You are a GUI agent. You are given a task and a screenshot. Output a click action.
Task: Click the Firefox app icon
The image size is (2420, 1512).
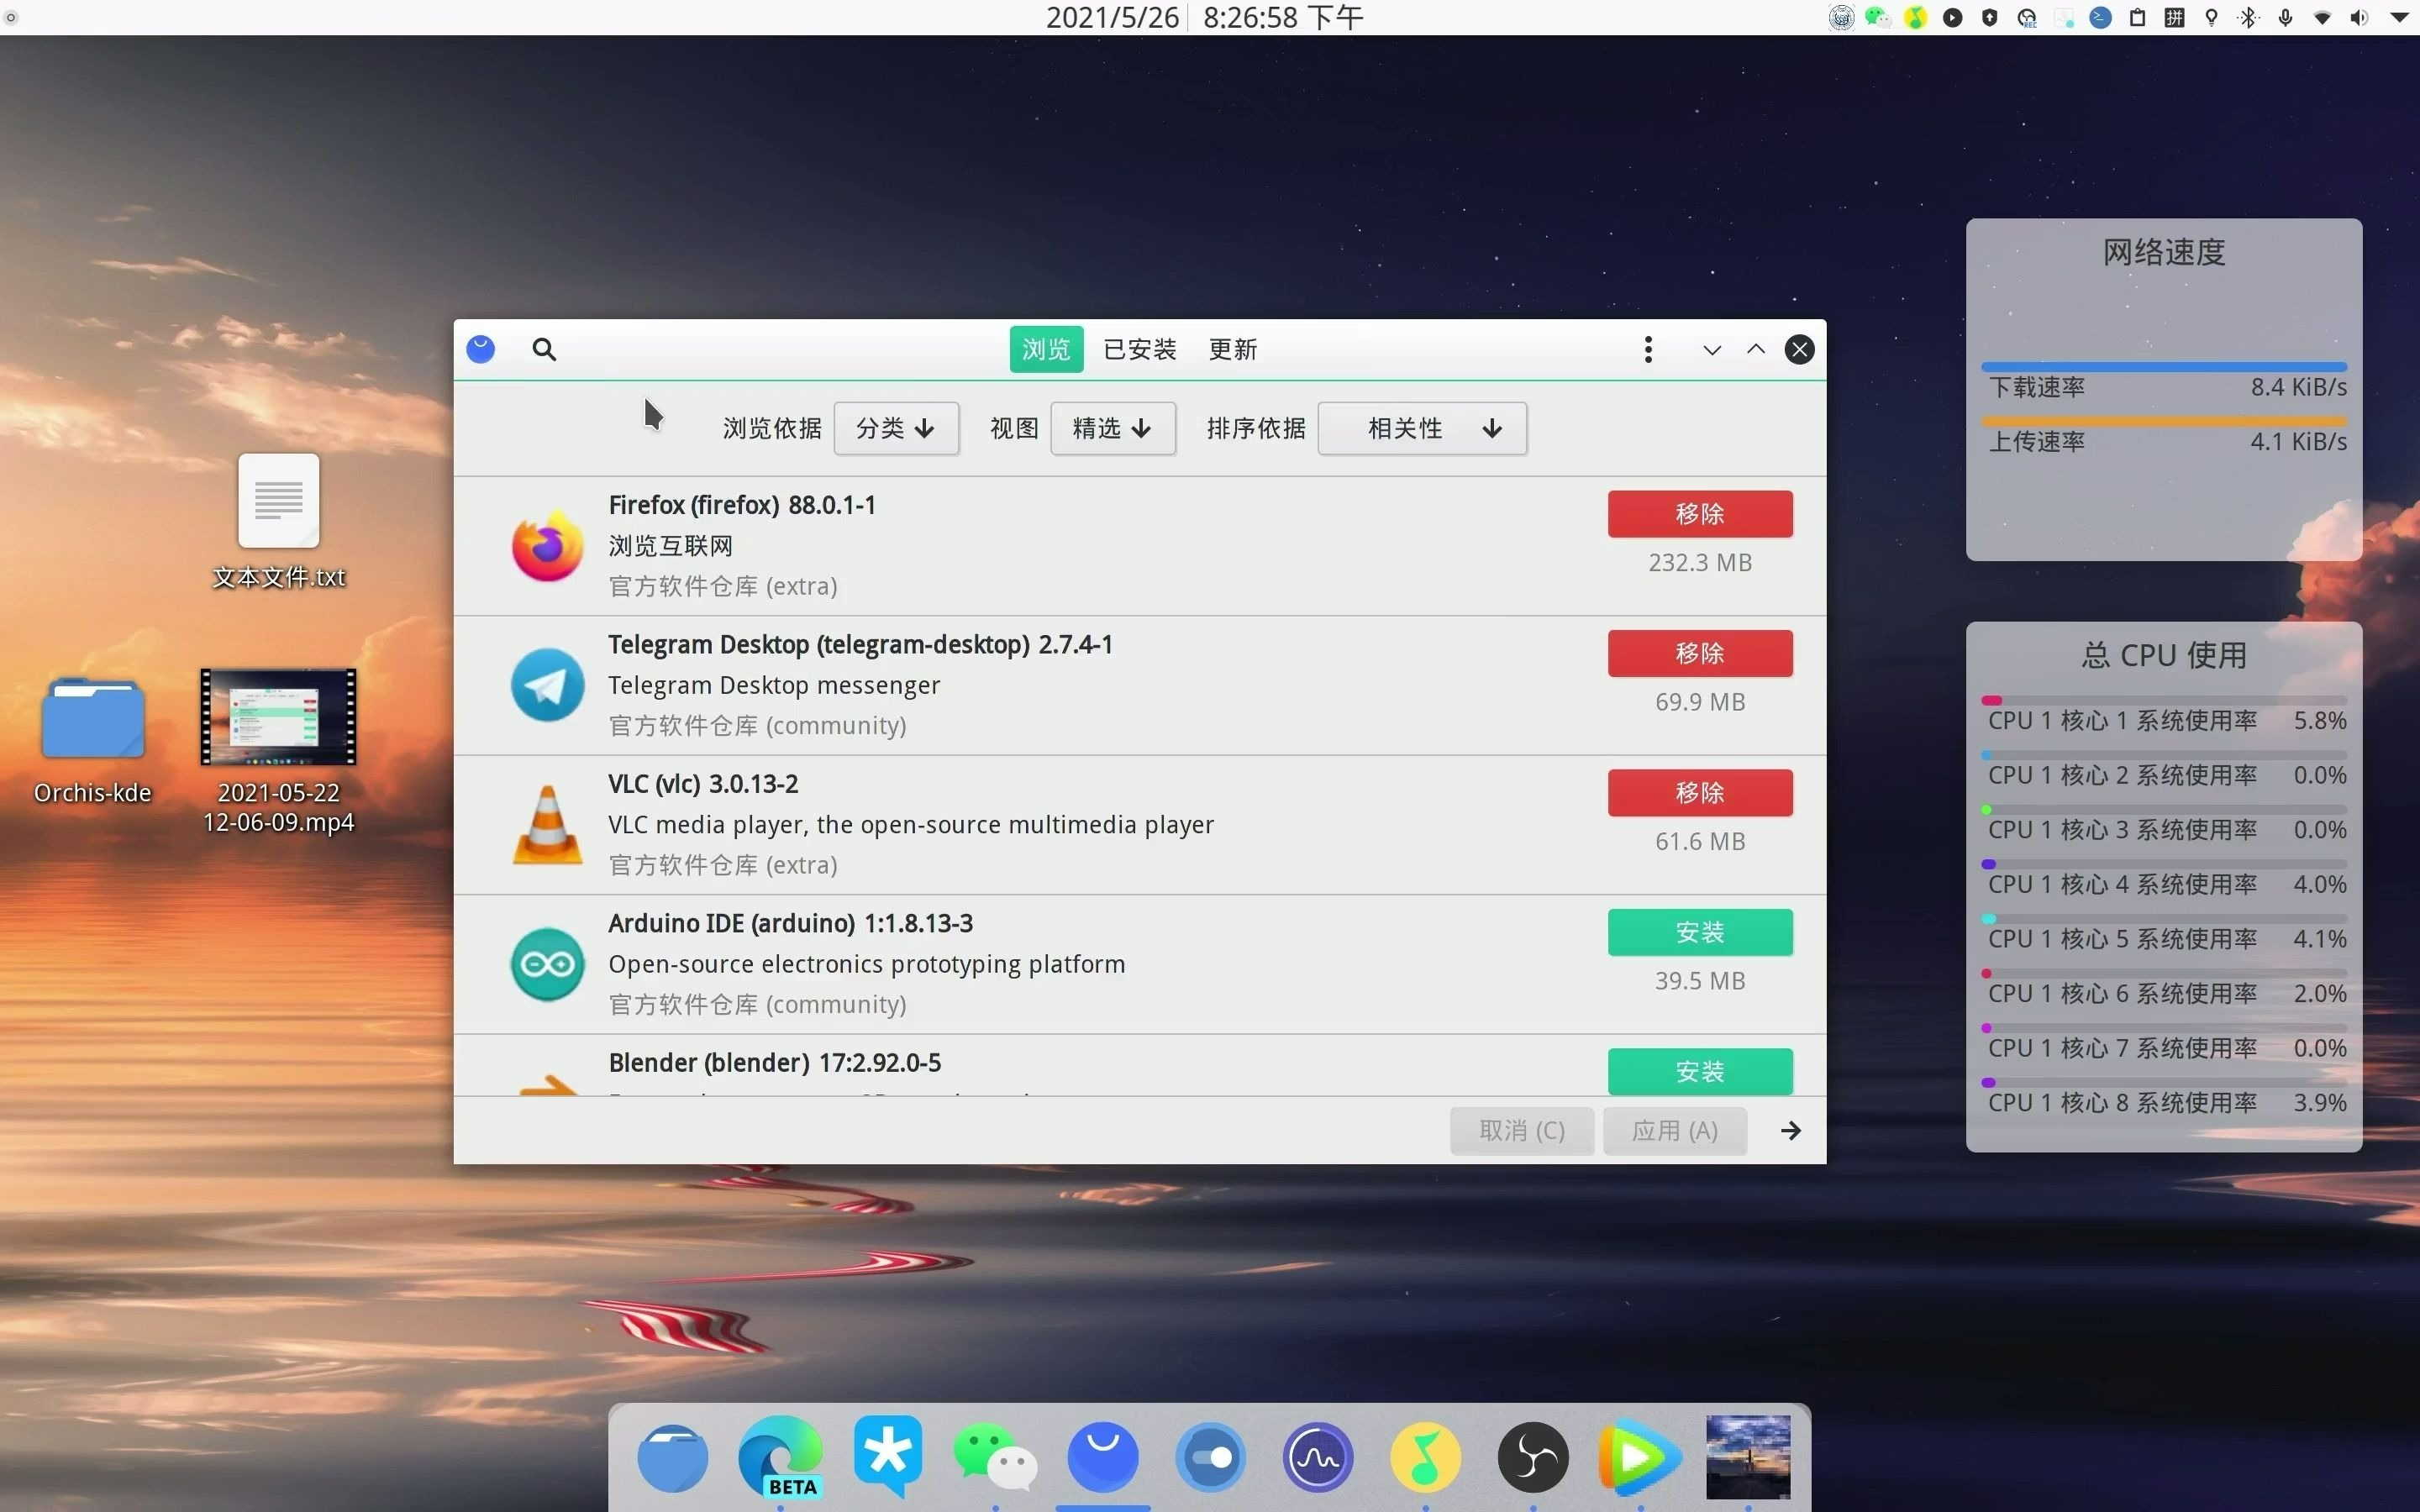click(x=547, y=546)
